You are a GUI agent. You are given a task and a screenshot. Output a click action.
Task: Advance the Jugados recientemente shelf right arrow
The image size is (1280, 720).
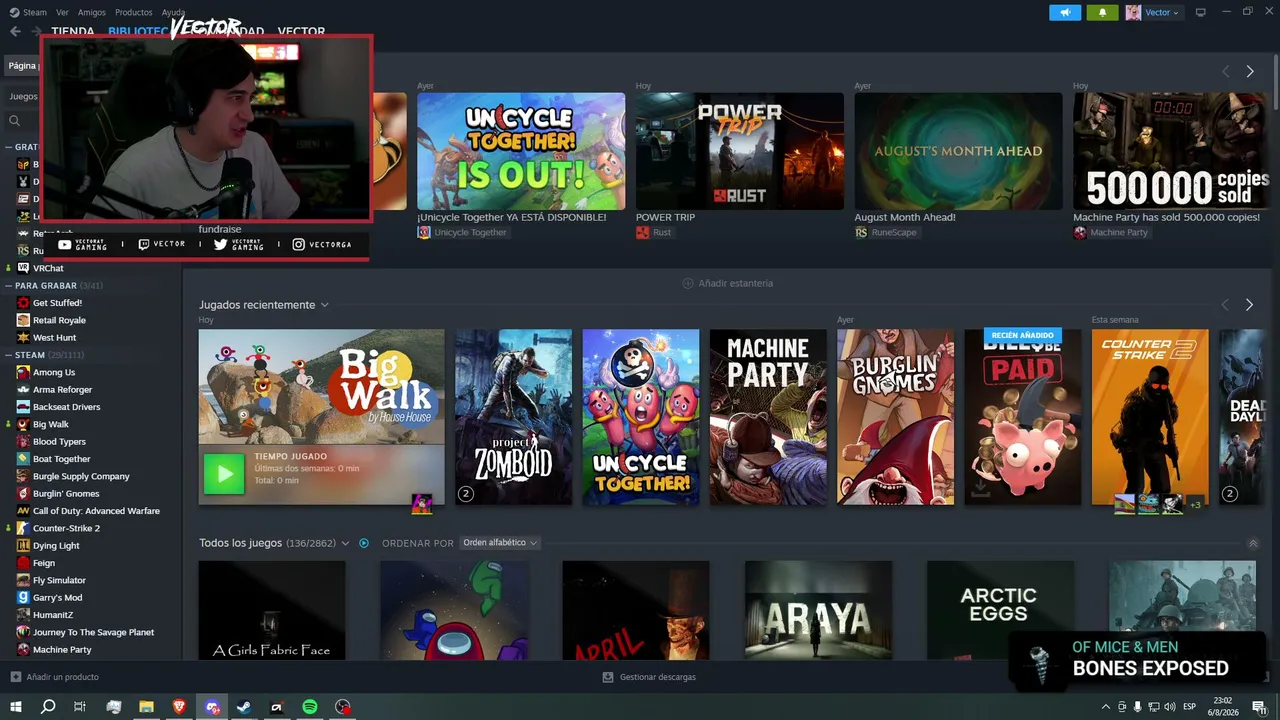(1249, 305)
